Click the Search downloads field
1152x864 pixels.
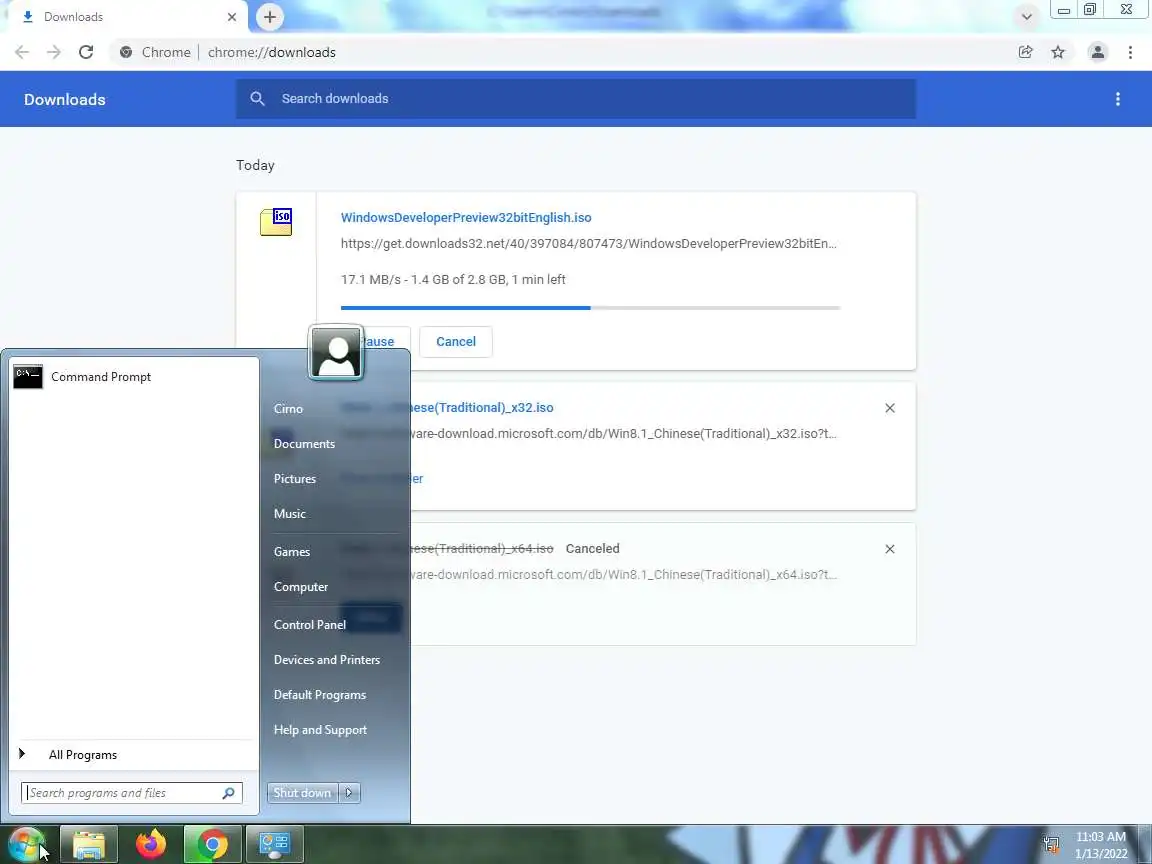576,98
